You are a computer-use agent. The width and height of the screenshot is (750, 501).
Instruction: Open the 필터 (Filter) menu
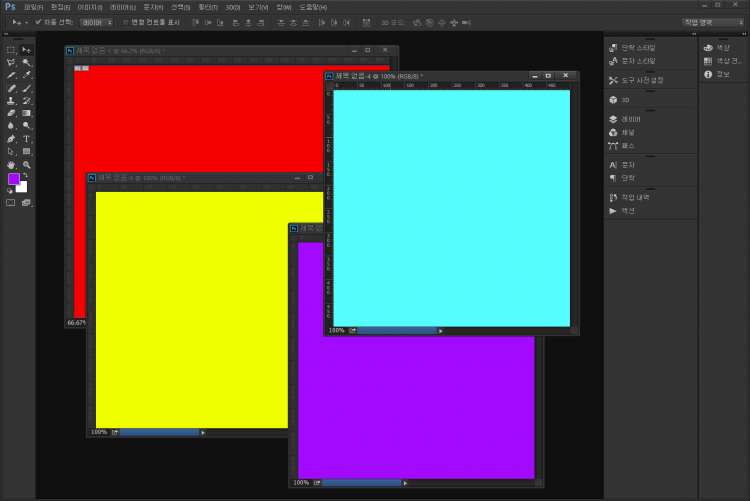208,7
